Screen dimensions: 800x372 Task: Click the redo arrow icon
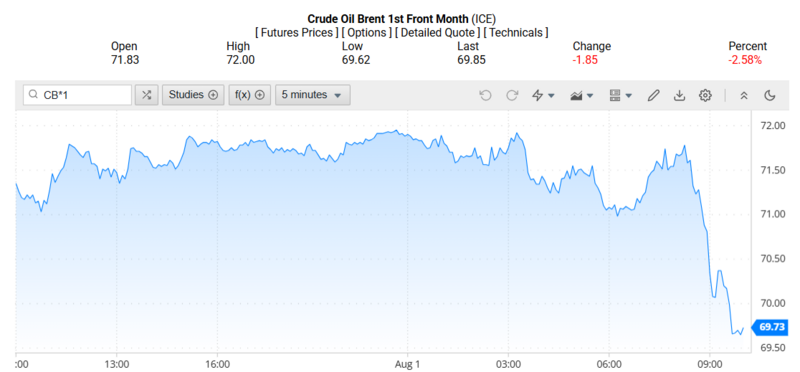(x=512, y=95)
